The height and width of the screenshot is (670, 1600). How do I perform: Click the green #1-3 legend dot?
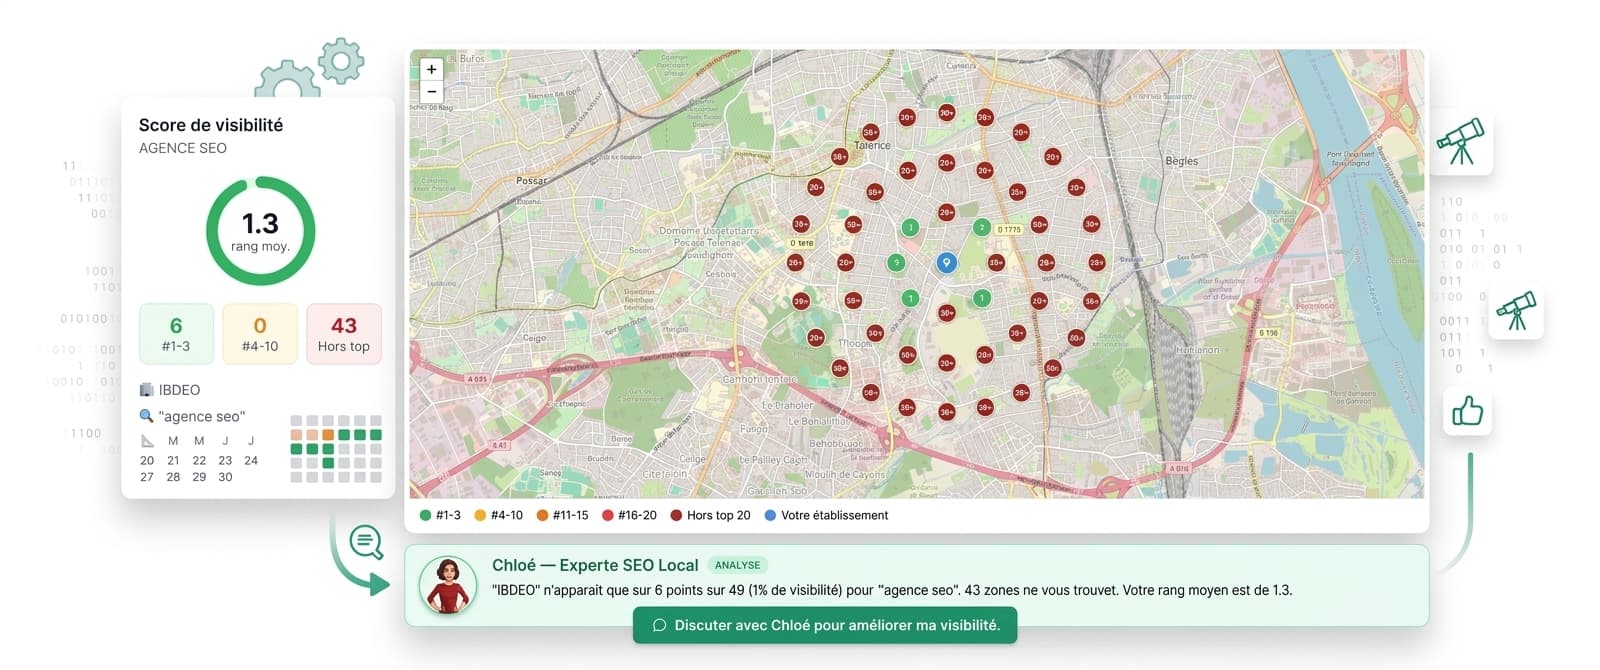pyautogui.click(x=425, y=515)
